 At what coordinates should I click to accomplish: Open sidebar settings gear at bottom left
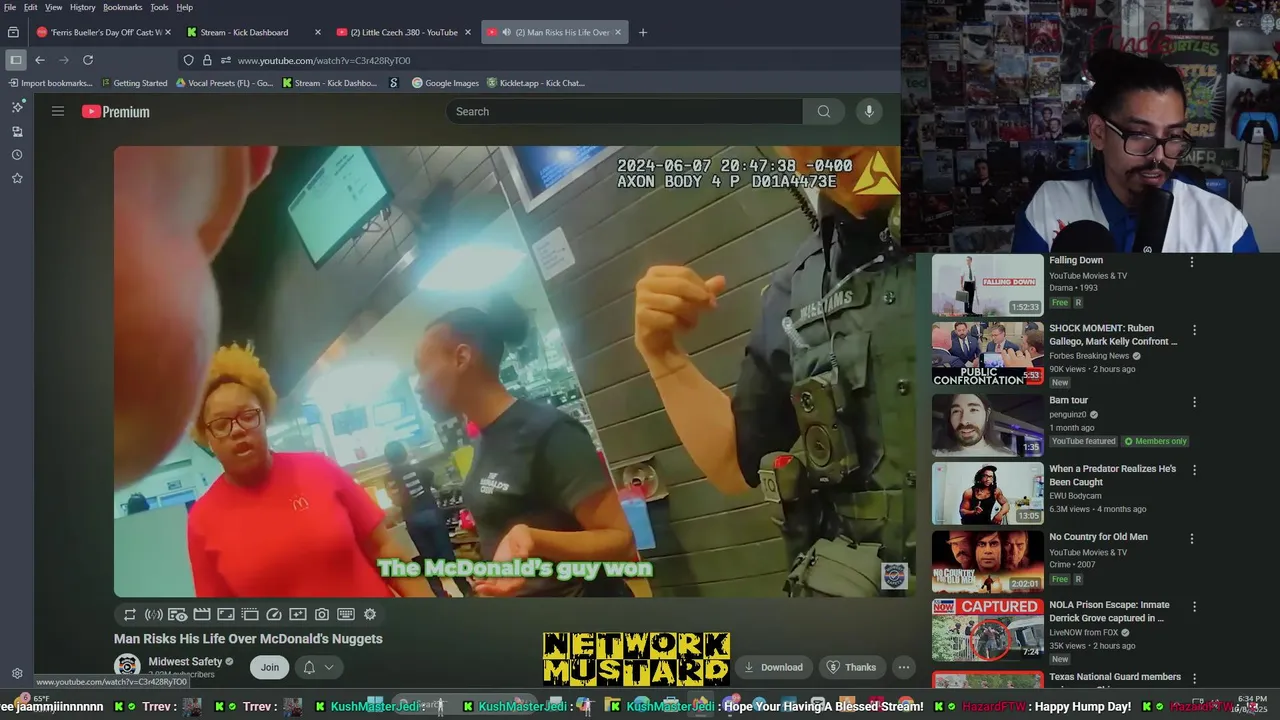click(x=17, y=673)
